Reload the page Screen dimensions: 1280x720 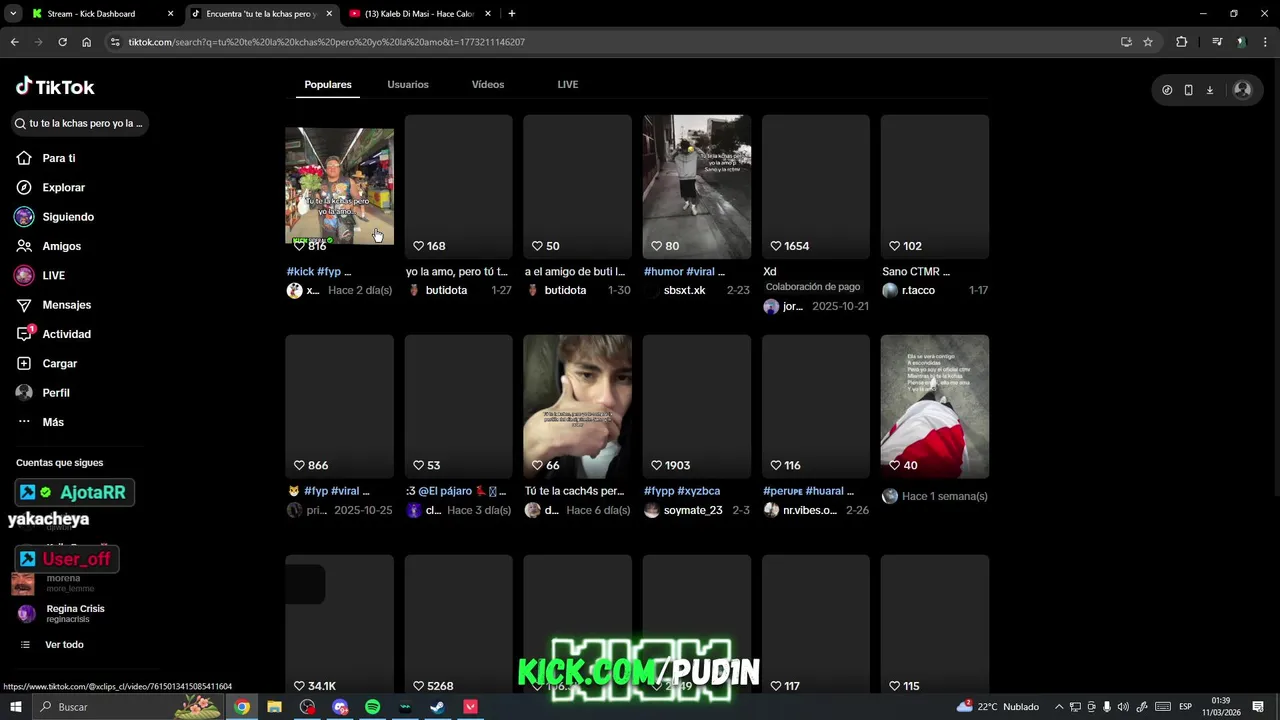coord(62,42)
